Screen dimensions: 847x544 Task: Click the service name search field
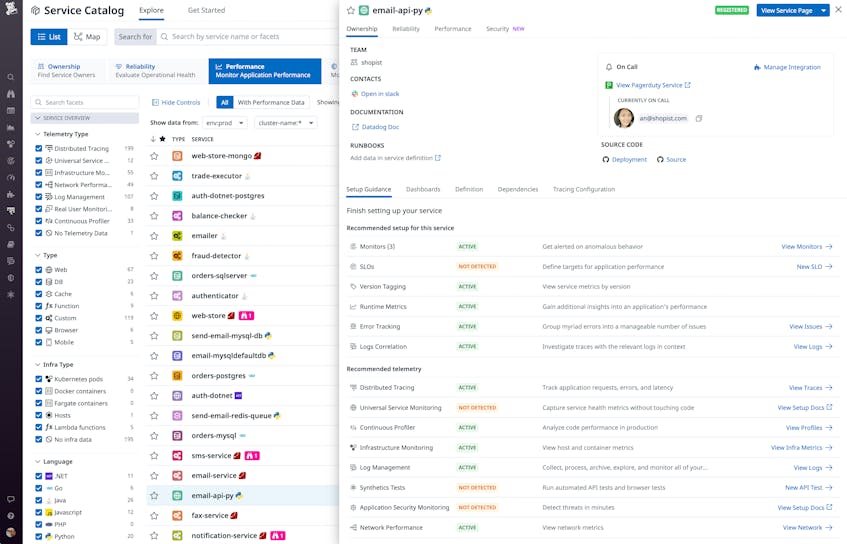click(x=248, y=37)
